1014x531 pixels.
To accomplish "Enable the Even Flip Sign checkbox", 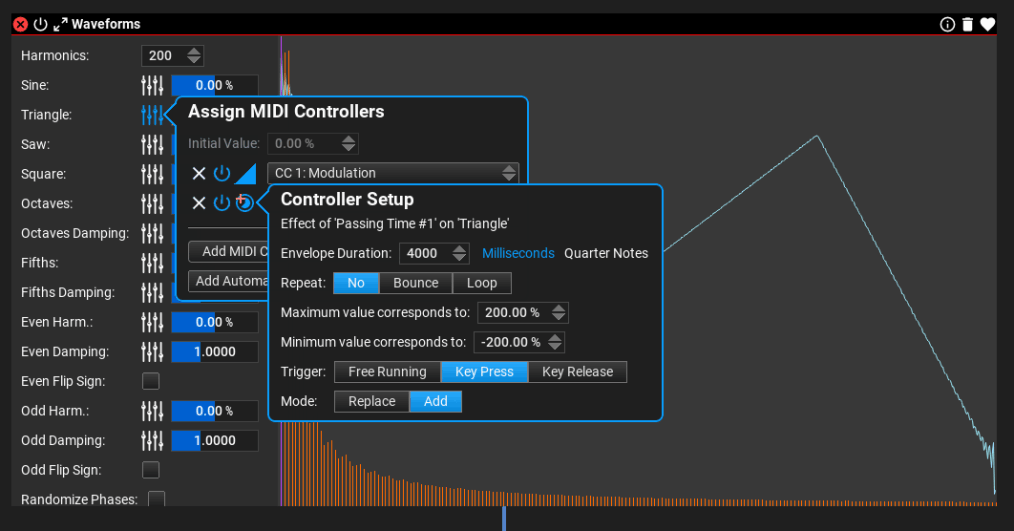I will [x=151, y=381].
